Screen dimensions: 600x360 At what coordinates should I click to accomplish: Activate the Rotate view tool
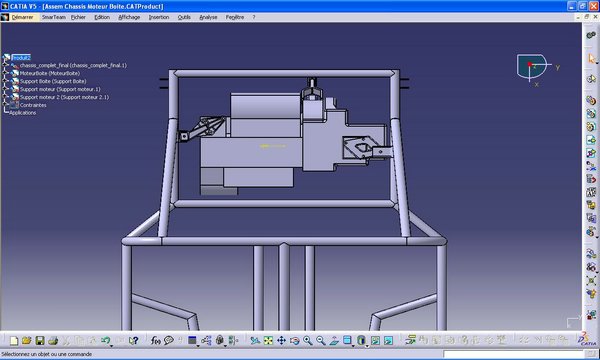point(294,340)
